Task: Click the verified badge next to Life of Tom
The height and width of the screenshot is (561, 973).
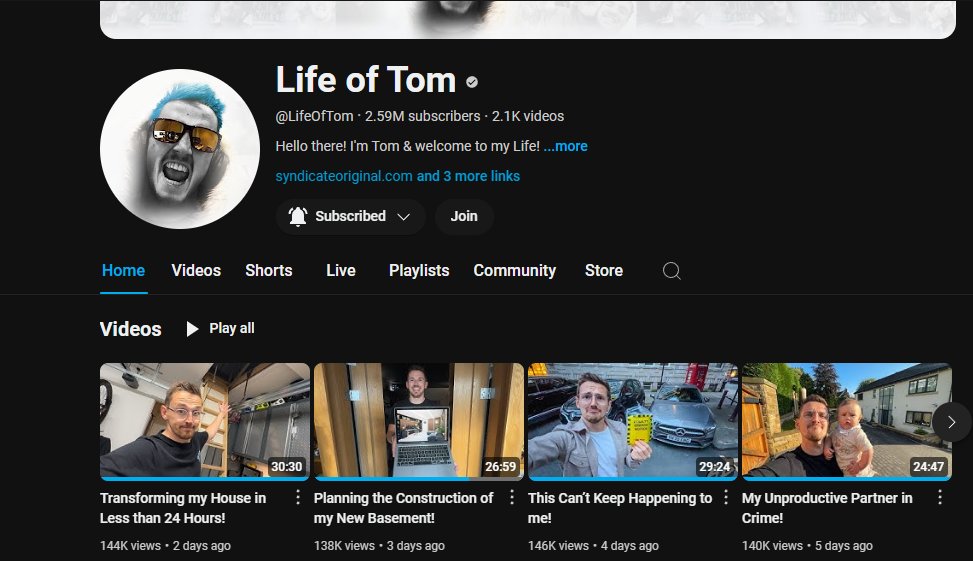Action: click(472, 82)
